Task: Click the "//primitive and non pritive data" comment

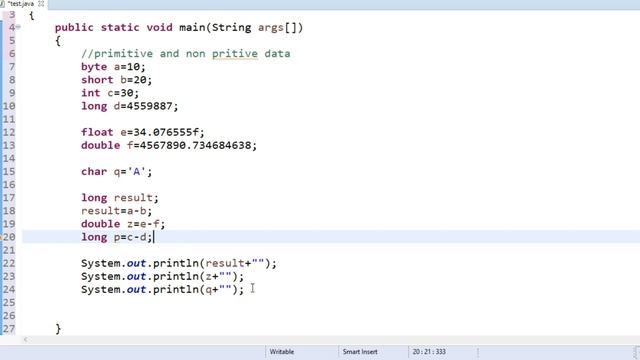Action: click(186, 53)
